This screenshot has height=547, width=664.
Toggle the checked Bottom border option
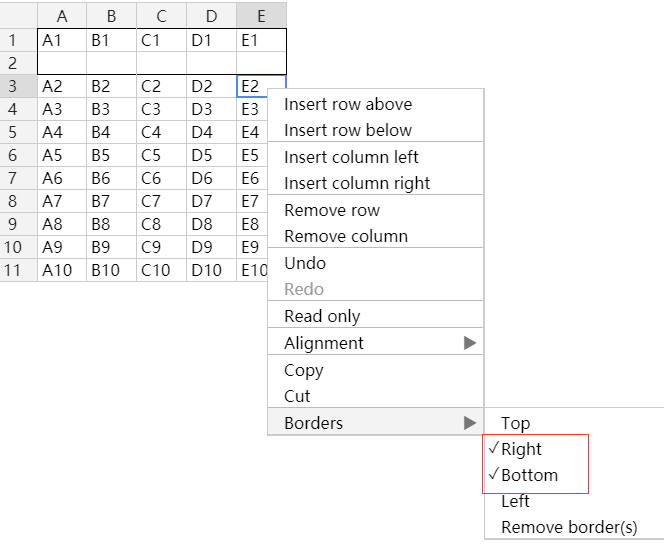tap(574, 475)
